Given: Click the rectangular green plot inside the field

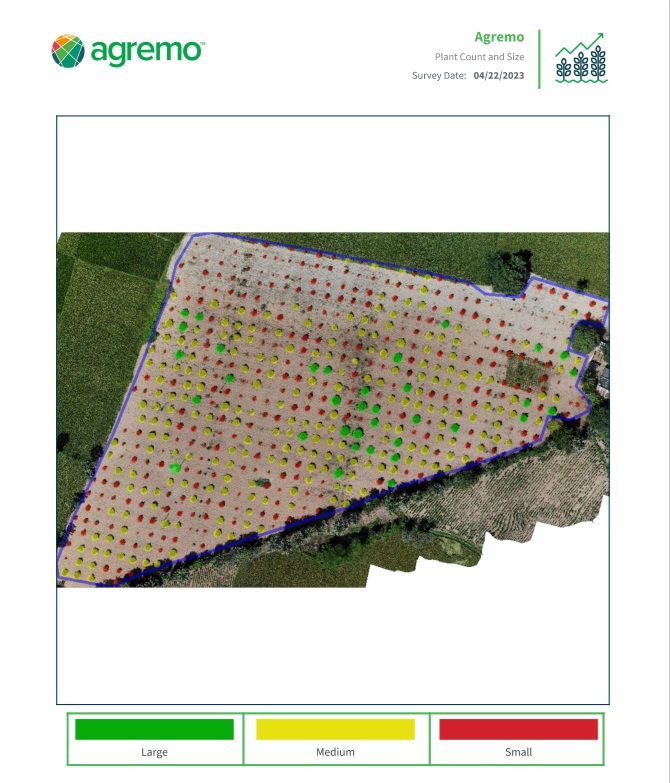Looking at the screenshot, I should click(523, 369).
